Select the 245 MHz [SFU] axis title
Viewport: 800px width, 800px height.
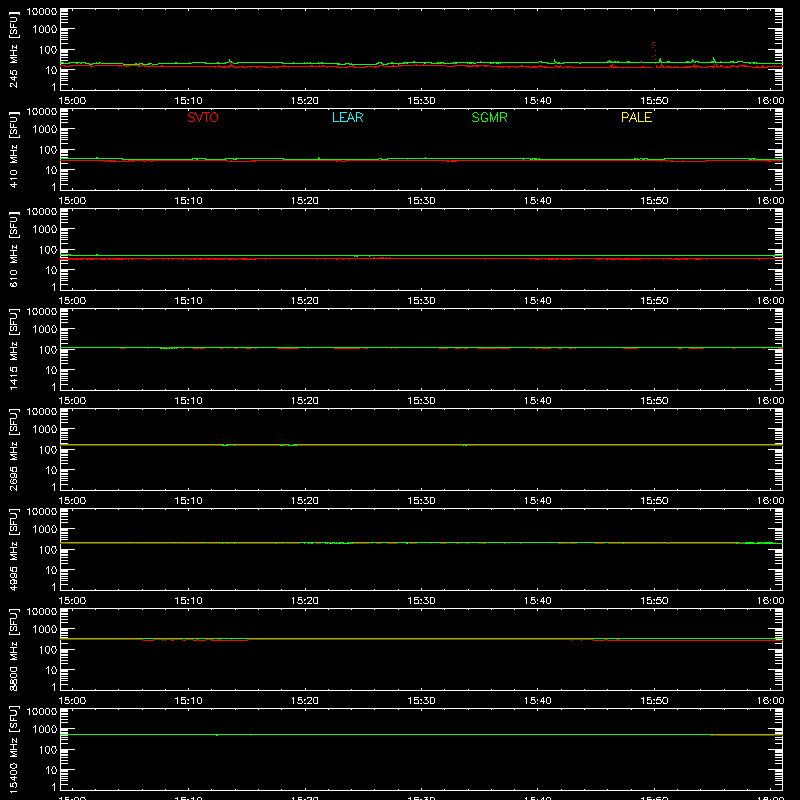click(14, 49)
